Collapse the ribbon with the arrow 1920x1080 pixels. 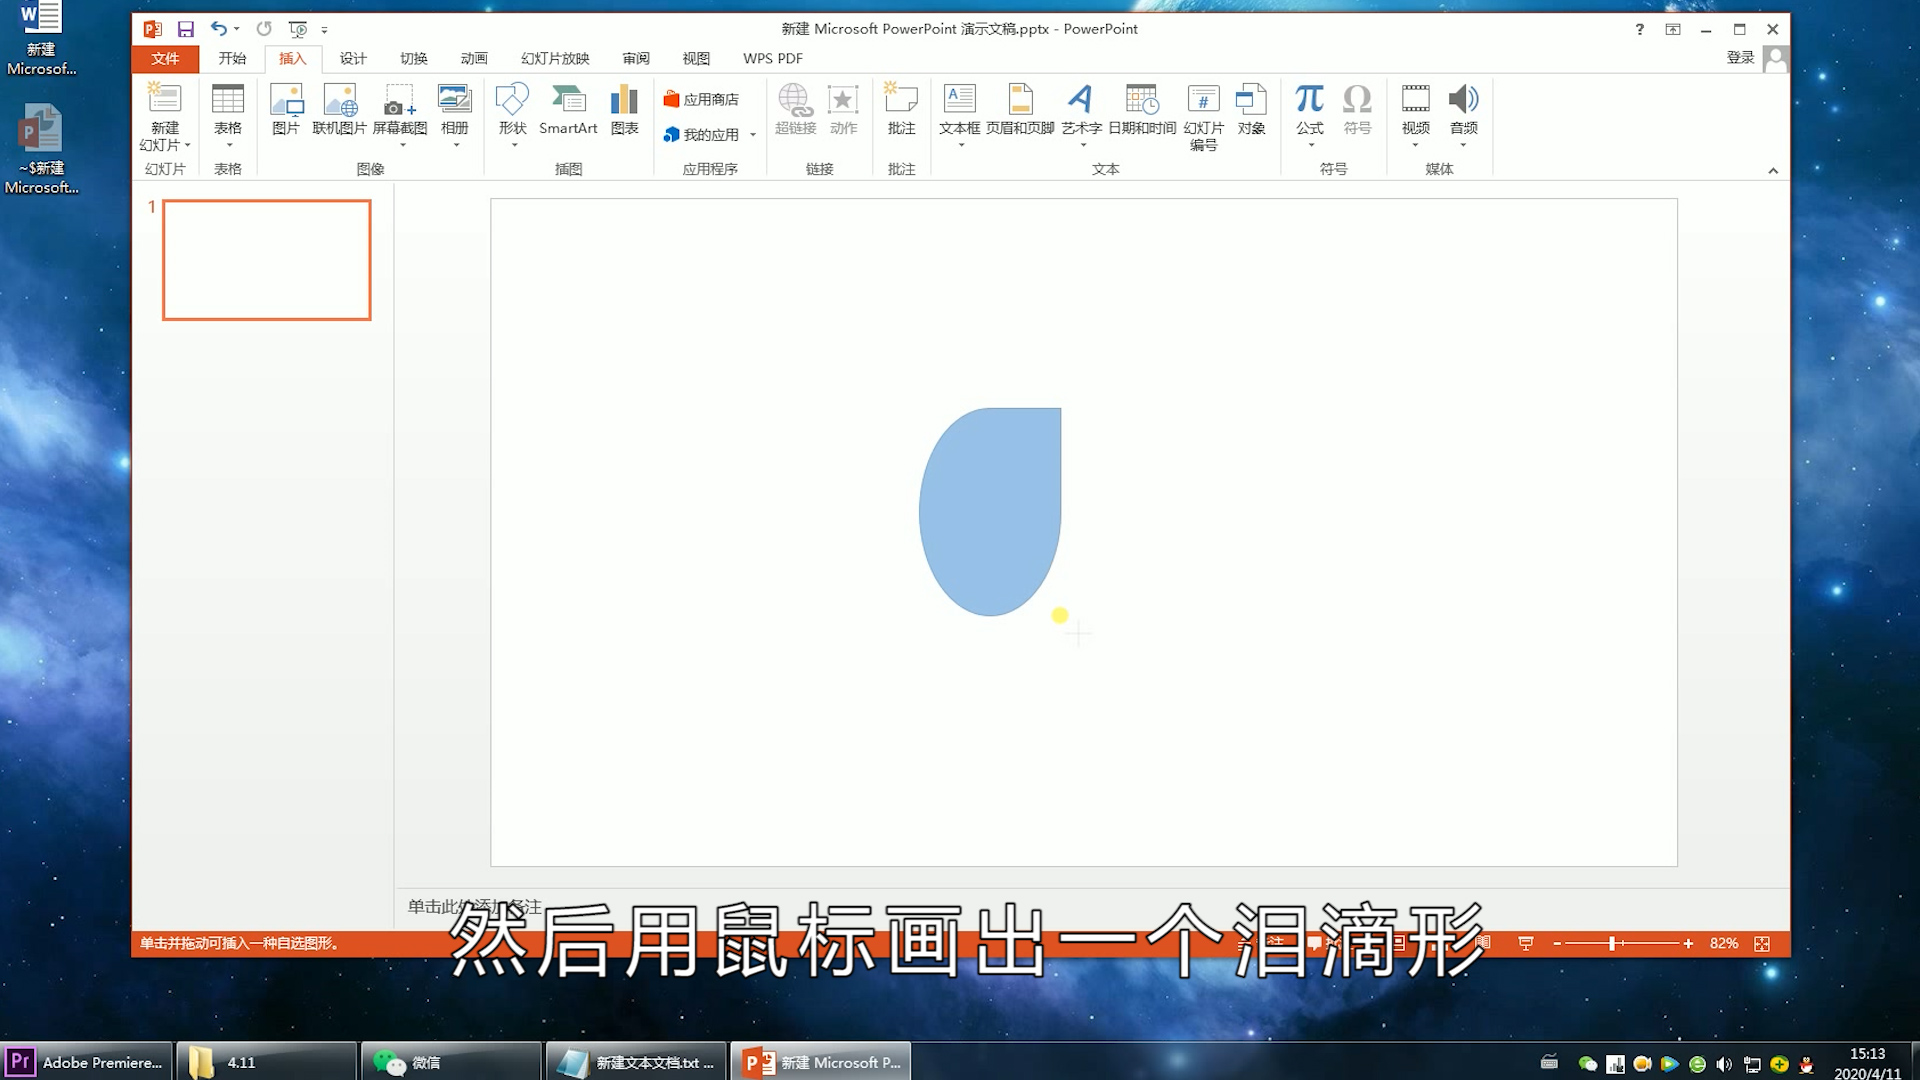[x=1773, y=171]
